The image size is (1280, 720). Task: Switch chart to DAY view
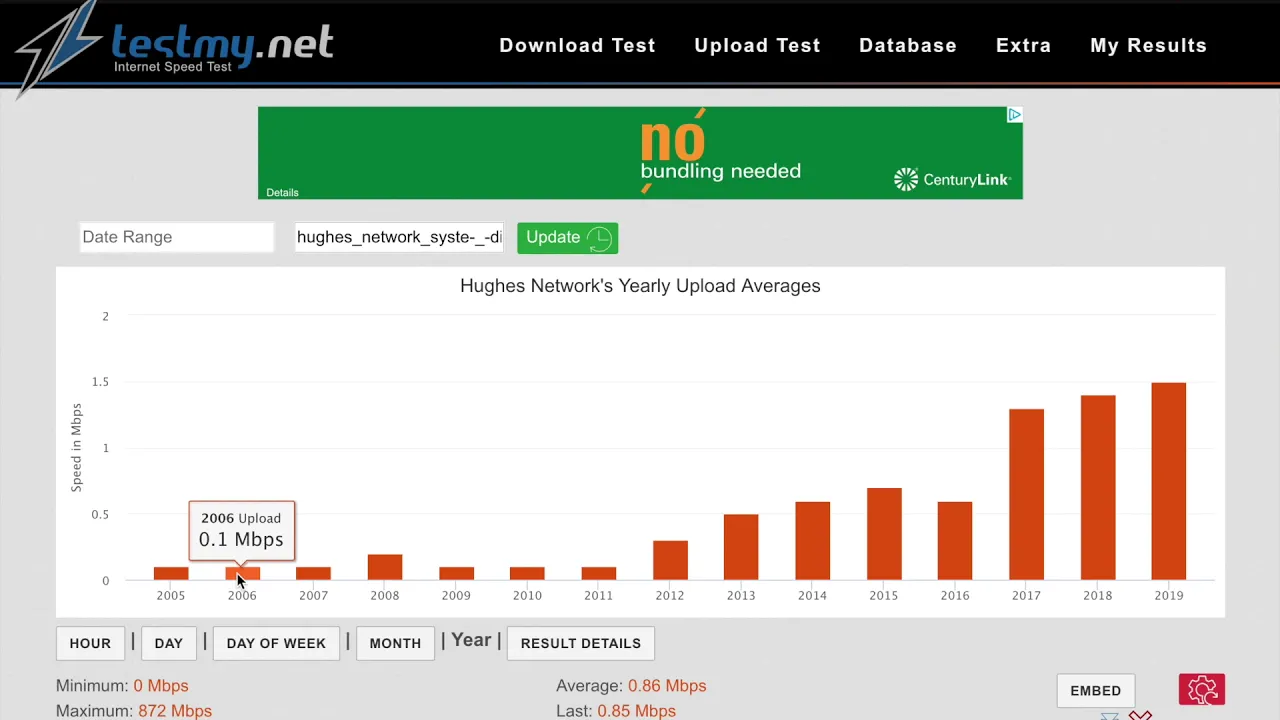[x=168, y=643]
